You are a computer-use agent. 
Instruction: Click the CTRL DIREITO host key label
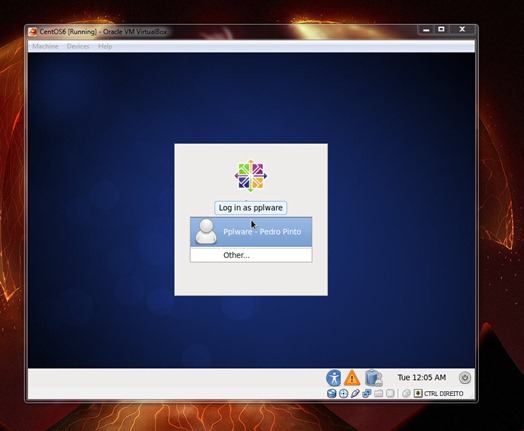[443, 394]
